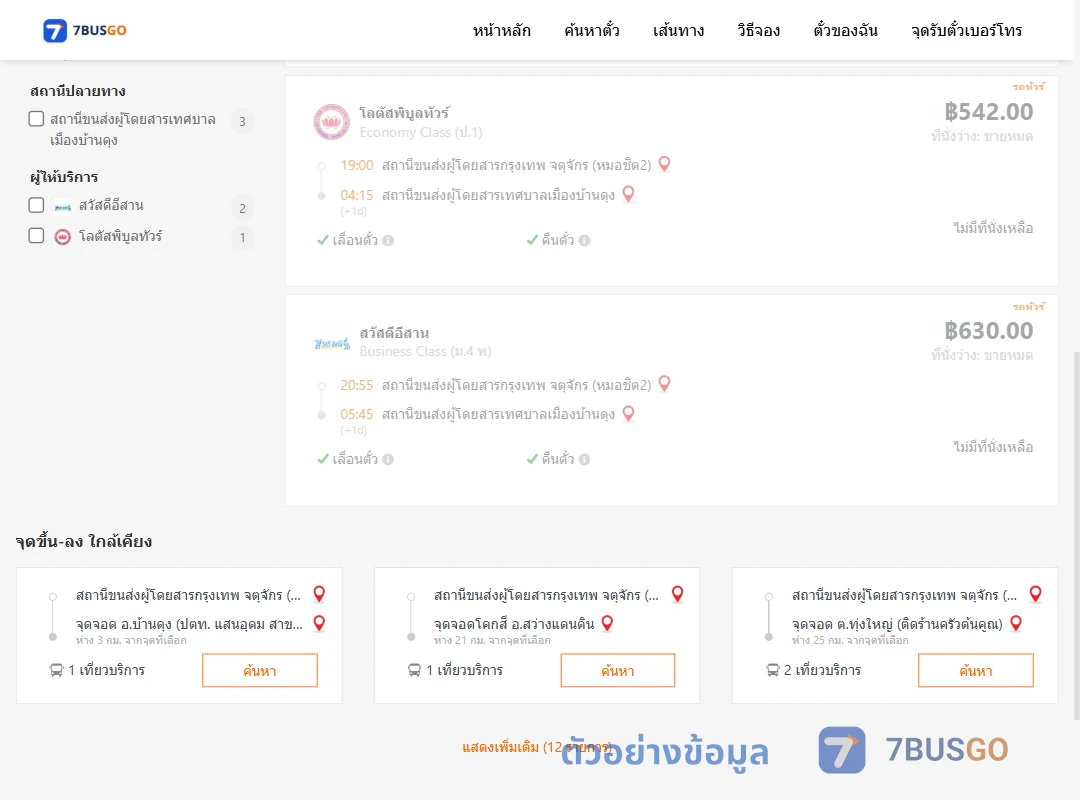Click the 05:45 arrival time
1080x800 pixels.
coord(357,414)
